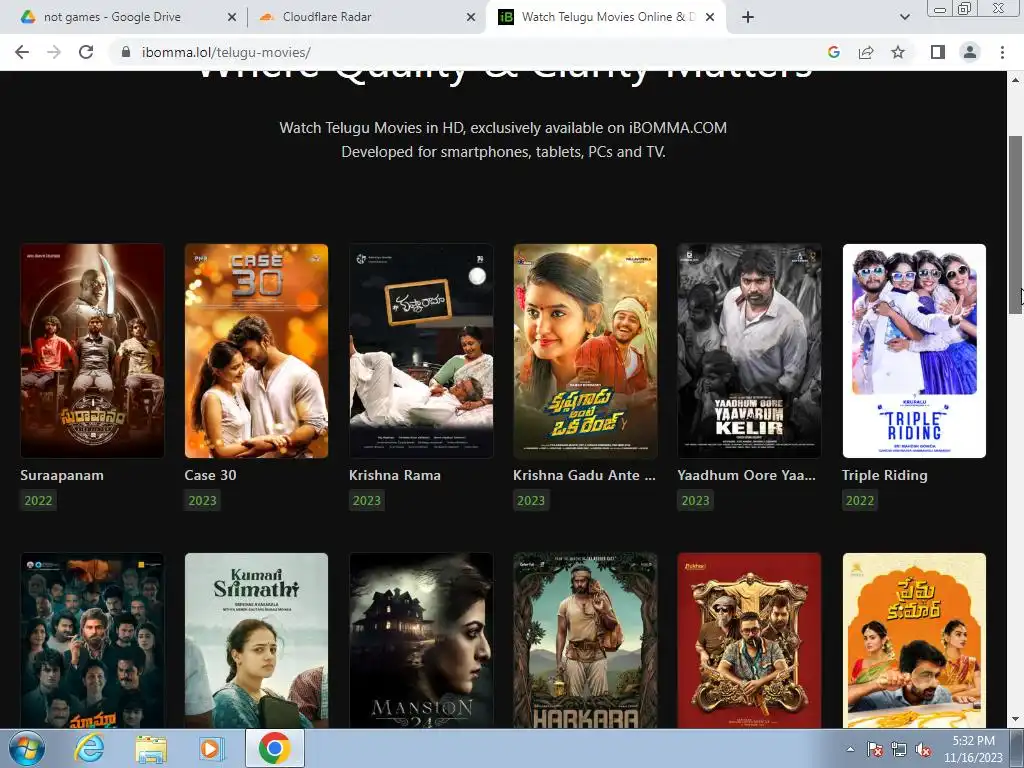The image size is (1024, 768).
Task: Click the Case 30 title link
Action: [x=210, y=475]
